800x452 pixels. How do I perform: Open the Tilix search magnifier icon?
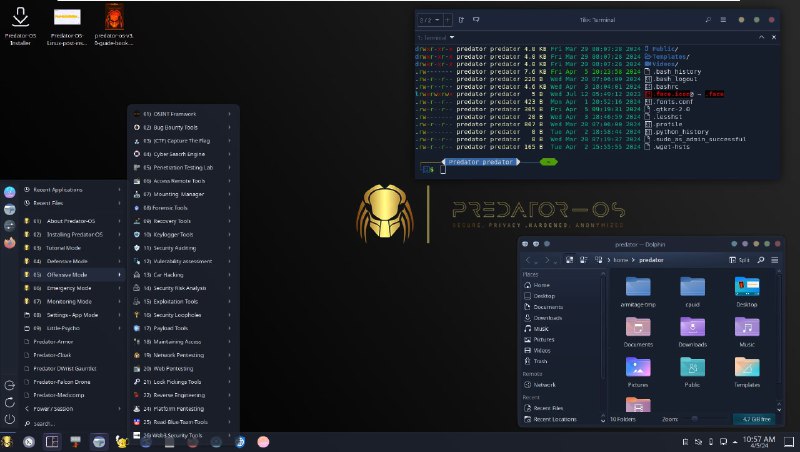tap(708, 20)
